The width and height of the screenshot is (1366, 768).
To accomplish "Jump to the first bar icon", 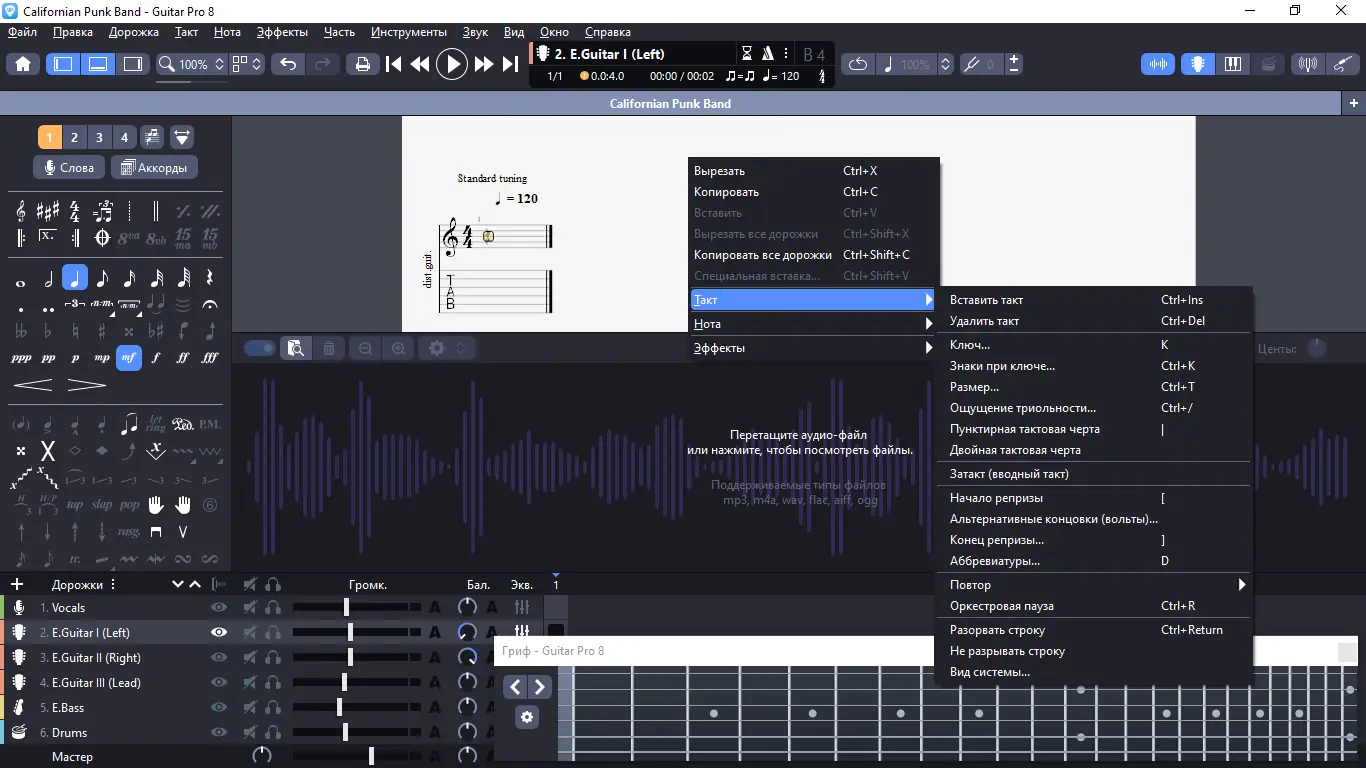I will tap(394, 64).
